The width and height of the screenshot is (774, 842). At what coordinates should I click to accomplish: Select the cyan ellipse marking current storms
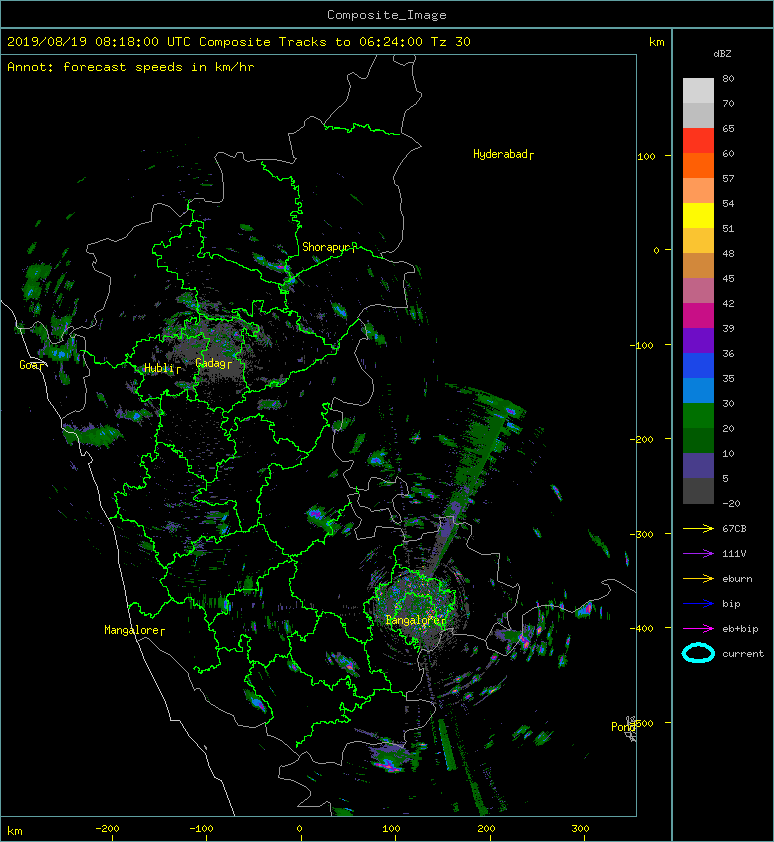point(698,653)
